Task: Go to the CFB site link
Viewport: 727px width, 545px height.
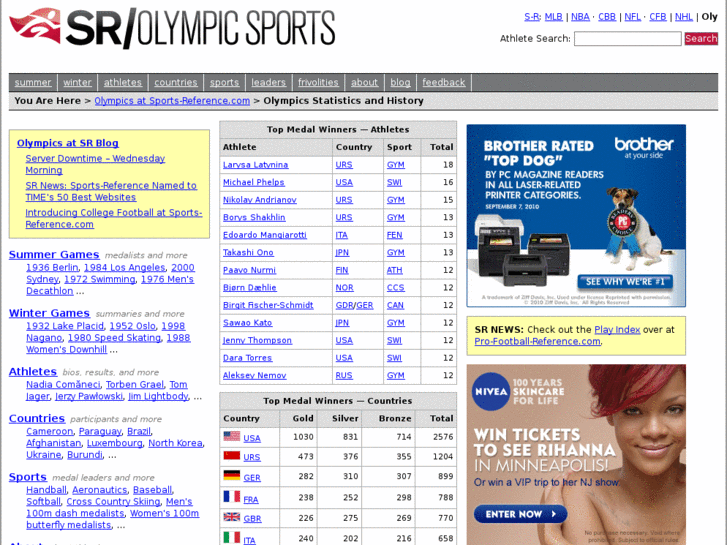Action: click(657, 17)
